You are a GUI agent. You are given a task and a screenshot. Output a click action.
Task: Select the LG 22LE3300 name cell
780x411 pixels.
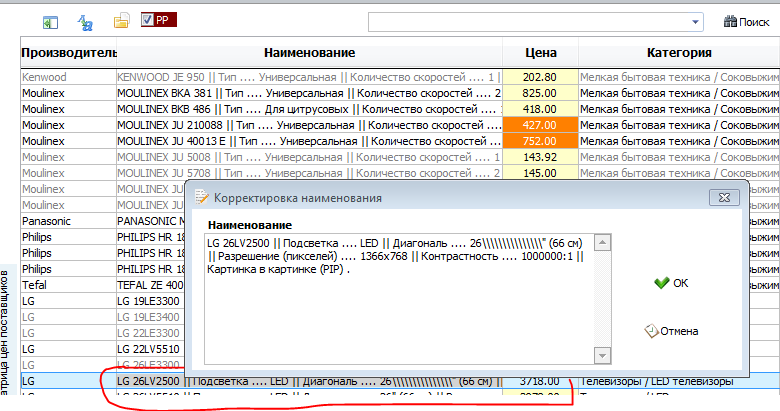pos(150,333)
